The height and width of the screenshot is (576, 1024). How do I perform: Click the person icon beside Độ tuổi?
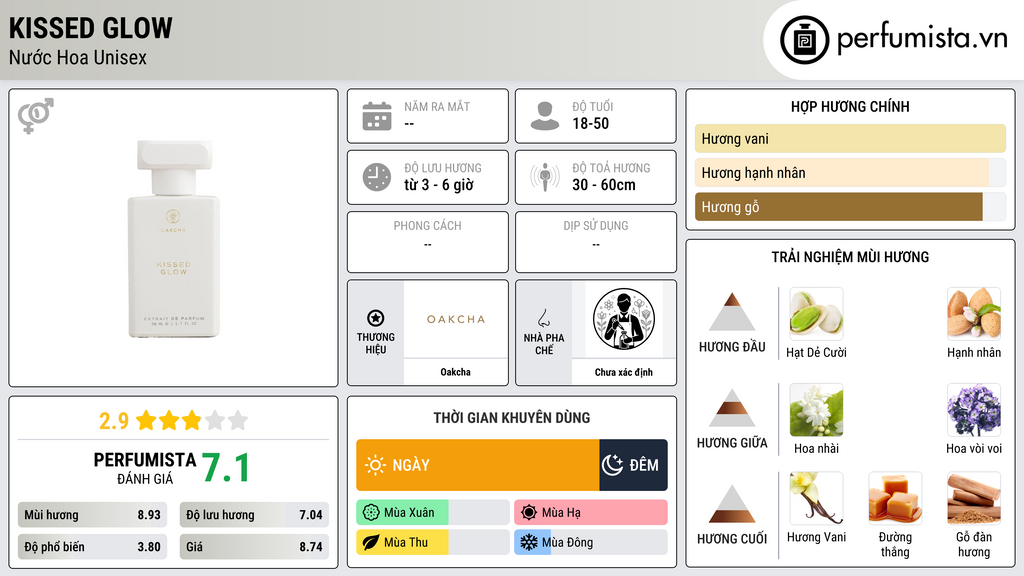tap(545, 116)
